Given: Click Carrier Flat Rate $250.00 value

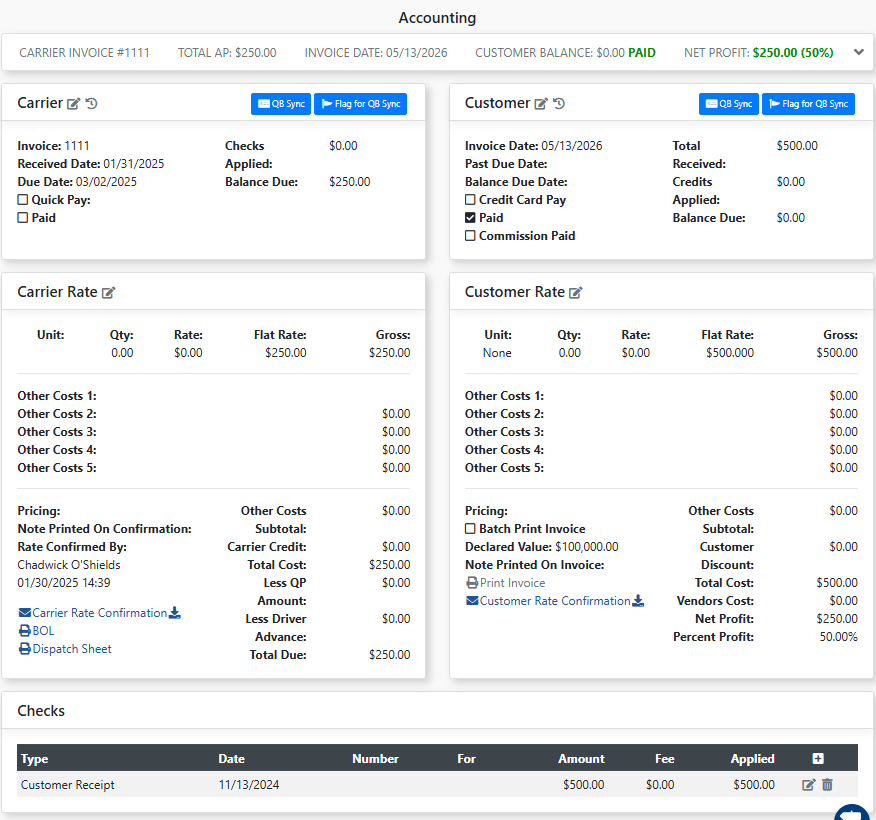Looking at the screenshot, I should pyautogui.click(x=285, y=353).
